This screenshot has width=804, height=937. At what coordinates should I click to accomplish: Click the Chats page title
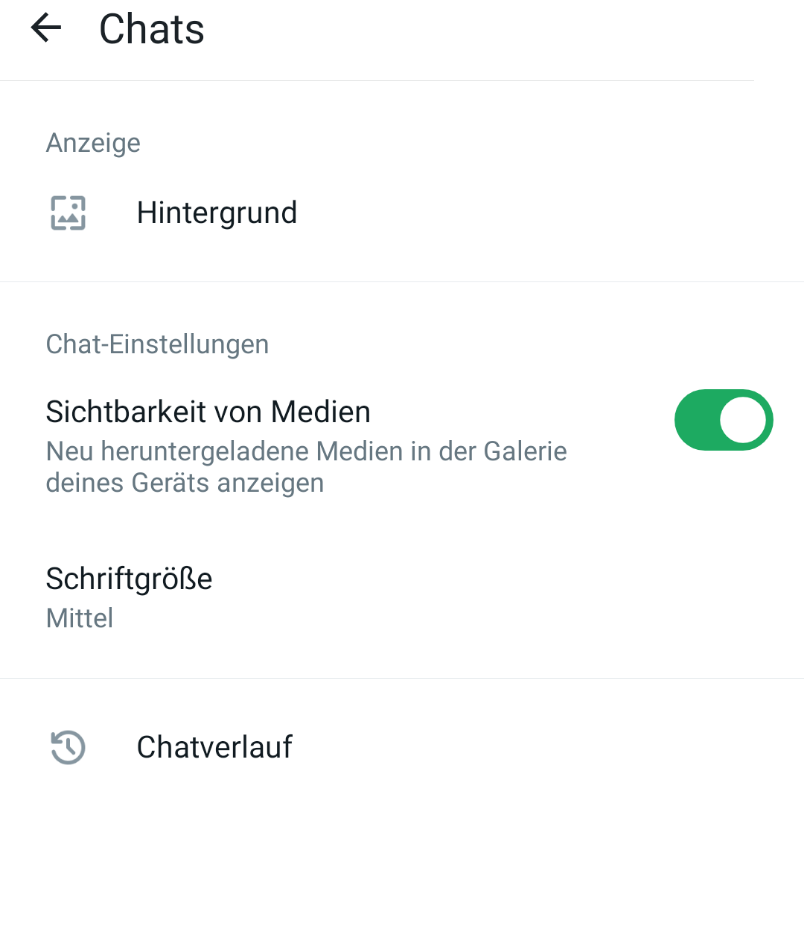point(152,29)
